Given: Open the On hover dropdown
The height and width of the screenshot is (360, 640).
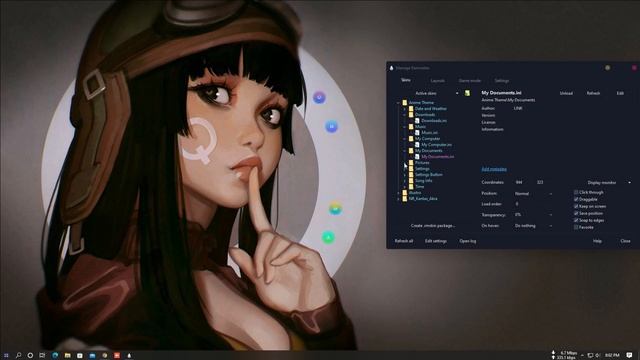Looking at the screenshot, I should point(533,226).
